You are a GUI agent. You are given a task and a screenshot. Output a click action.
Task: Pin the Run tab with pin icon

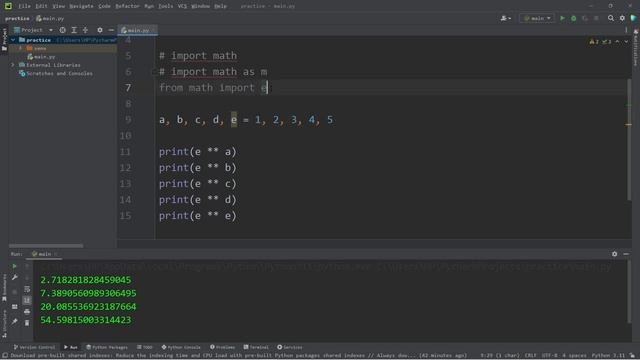(x=14, y=322)
